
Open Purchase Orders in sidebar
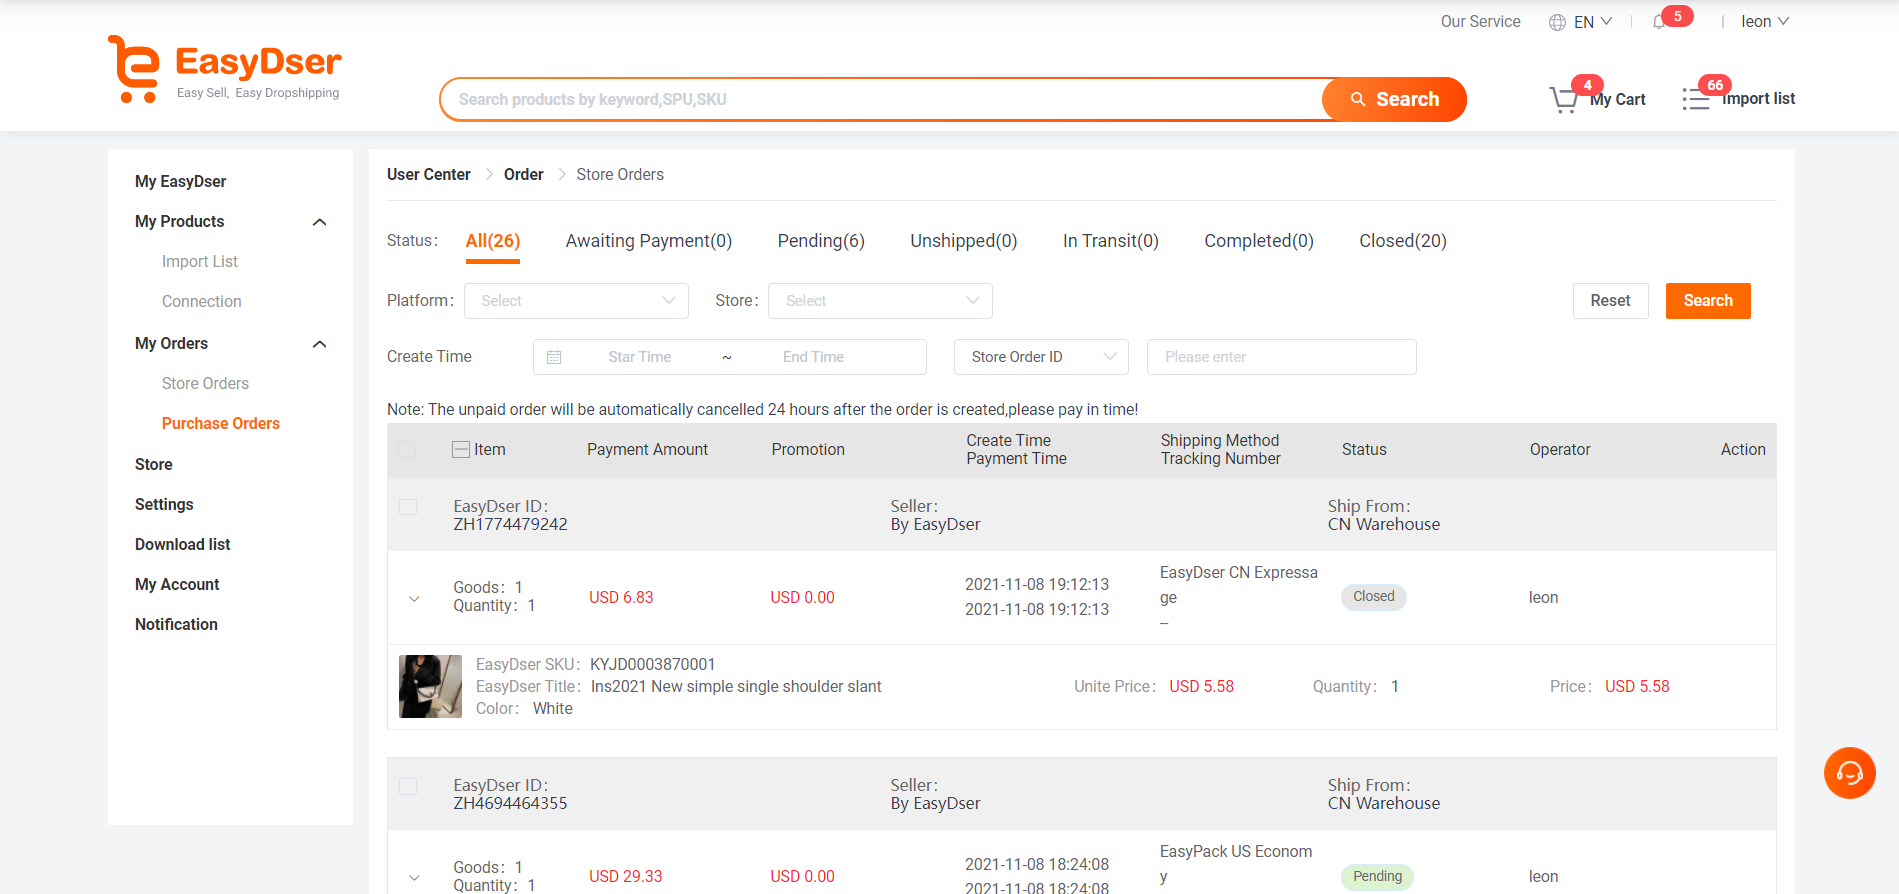click(x=221, y=424)
